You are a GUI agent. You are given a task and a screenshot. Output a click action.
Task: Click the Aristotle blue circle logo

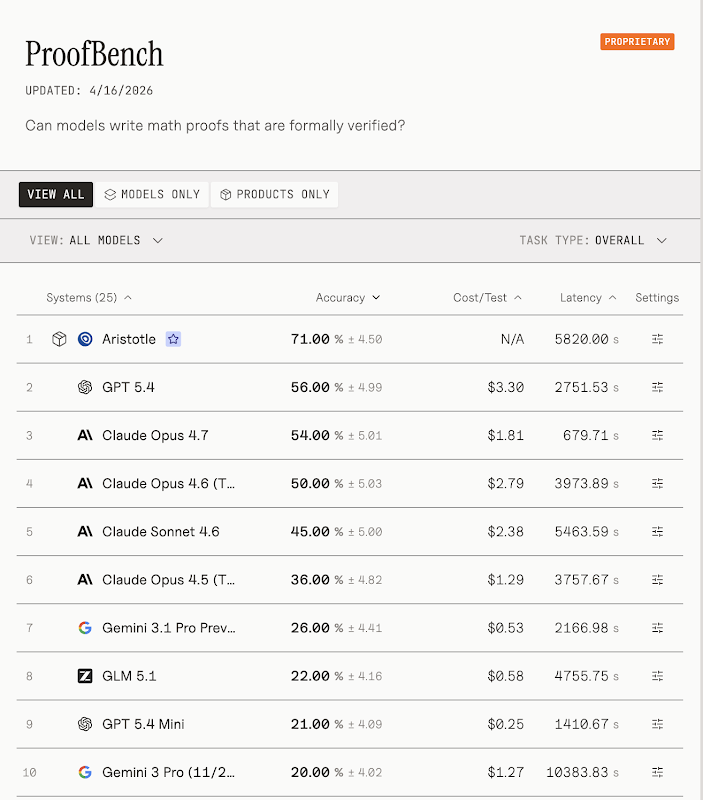(x=85, y=339)
